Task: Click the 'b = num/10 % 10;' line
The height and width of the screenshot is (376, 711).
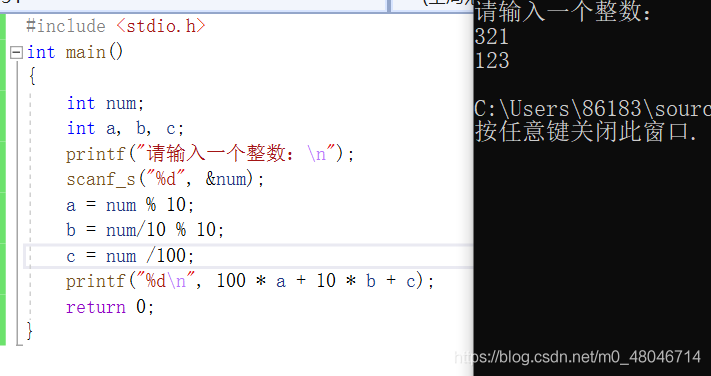Action: click(x=145, y=230)
